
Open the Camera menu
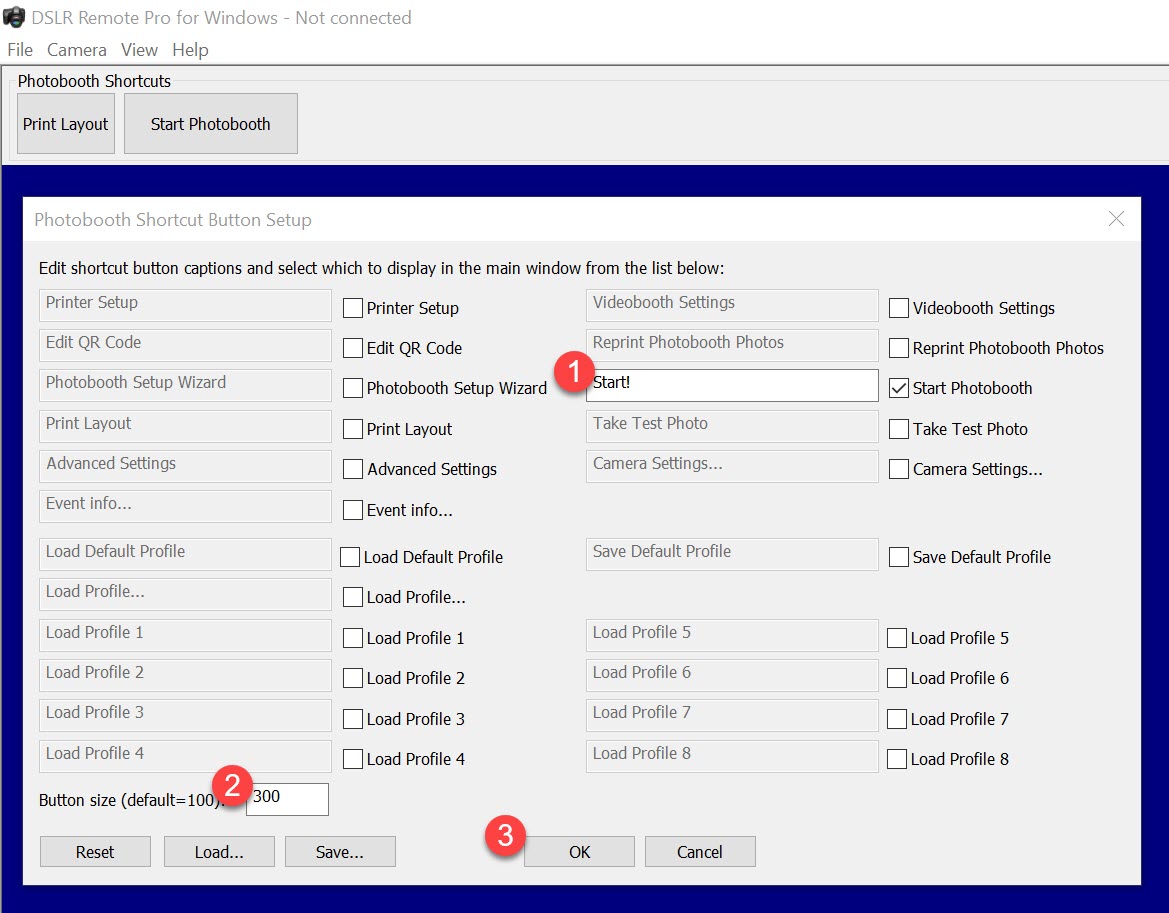77,50
